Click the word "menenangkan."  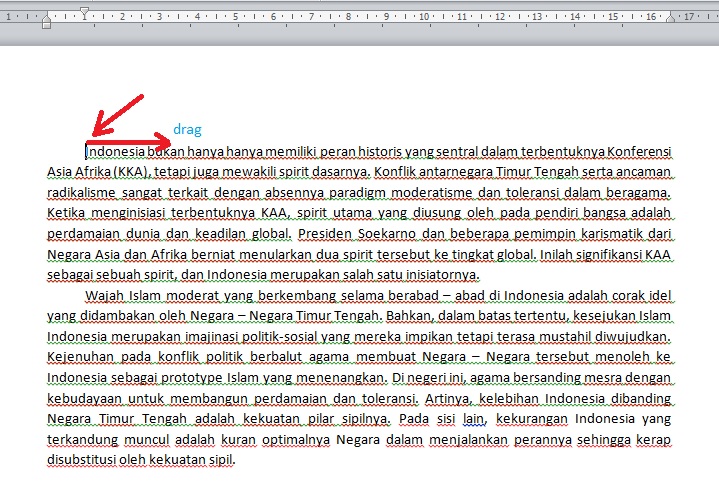[342, 378]
